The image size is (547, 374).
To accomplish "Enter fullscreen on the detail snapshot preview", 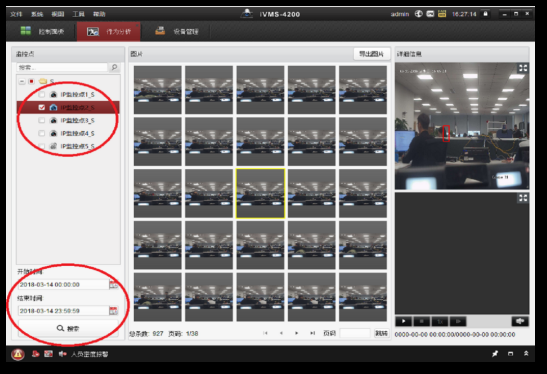I will (x=523, y=68).
